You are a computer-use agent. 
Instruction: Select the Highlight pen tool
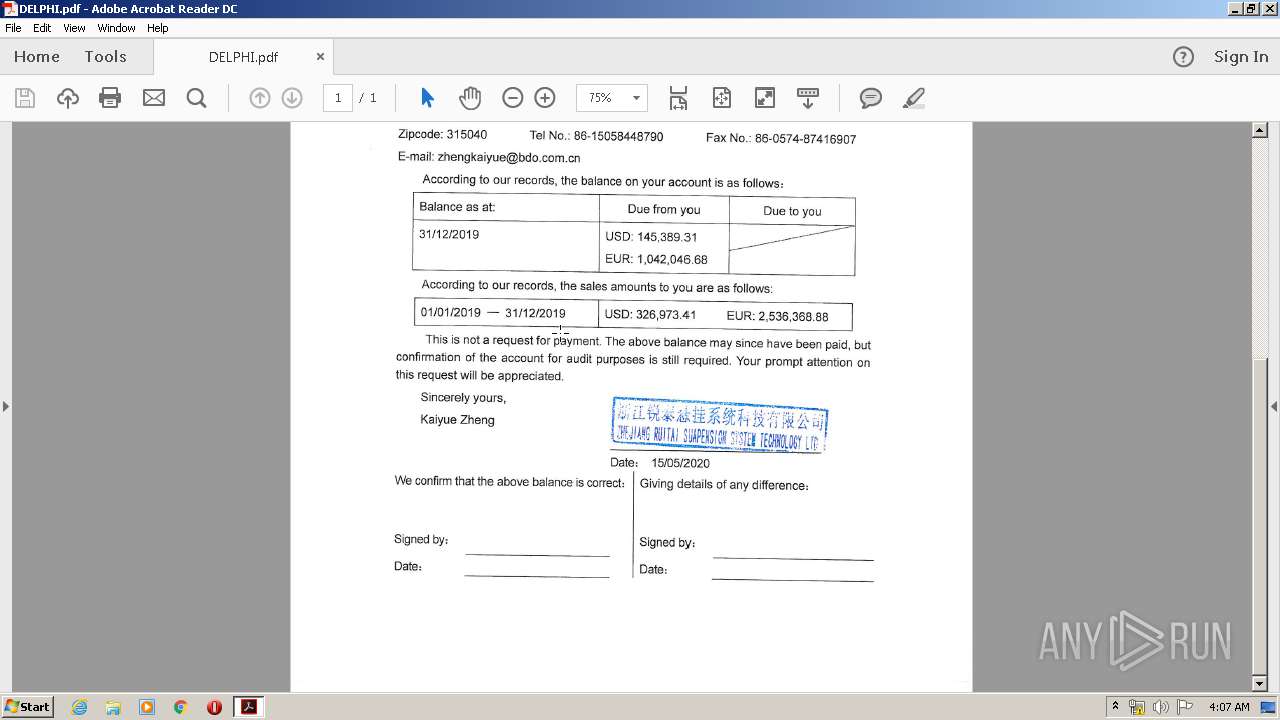[x=913, y=98]
